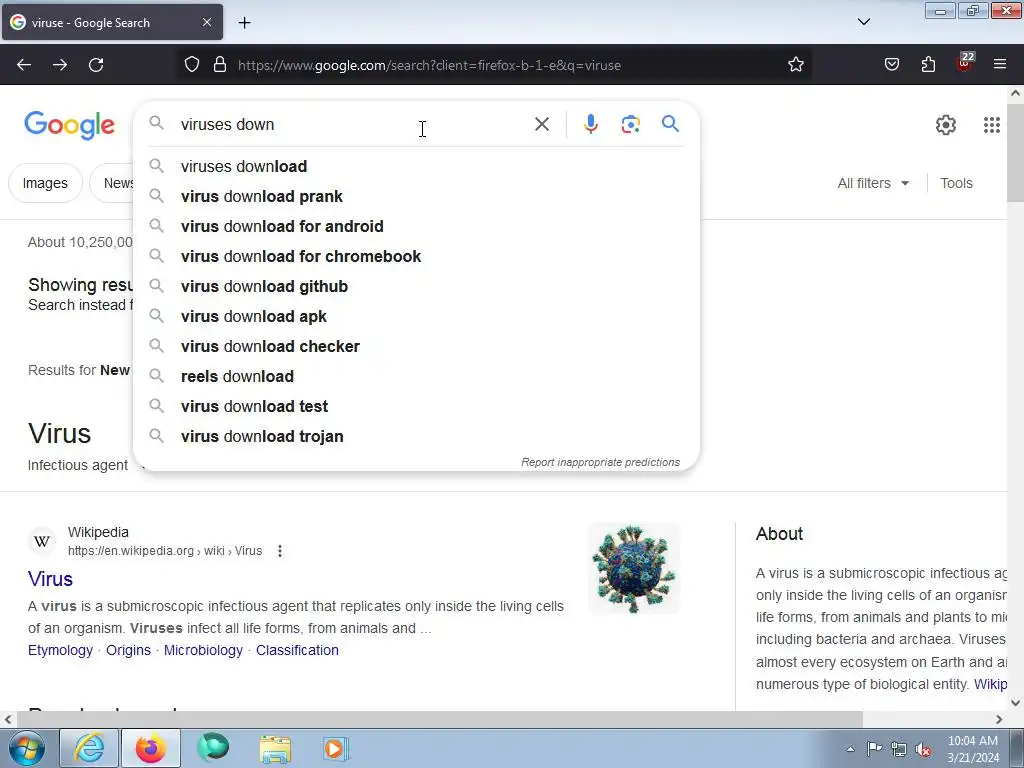
Task: Go forward to the next page
Action: pos(60,65)
